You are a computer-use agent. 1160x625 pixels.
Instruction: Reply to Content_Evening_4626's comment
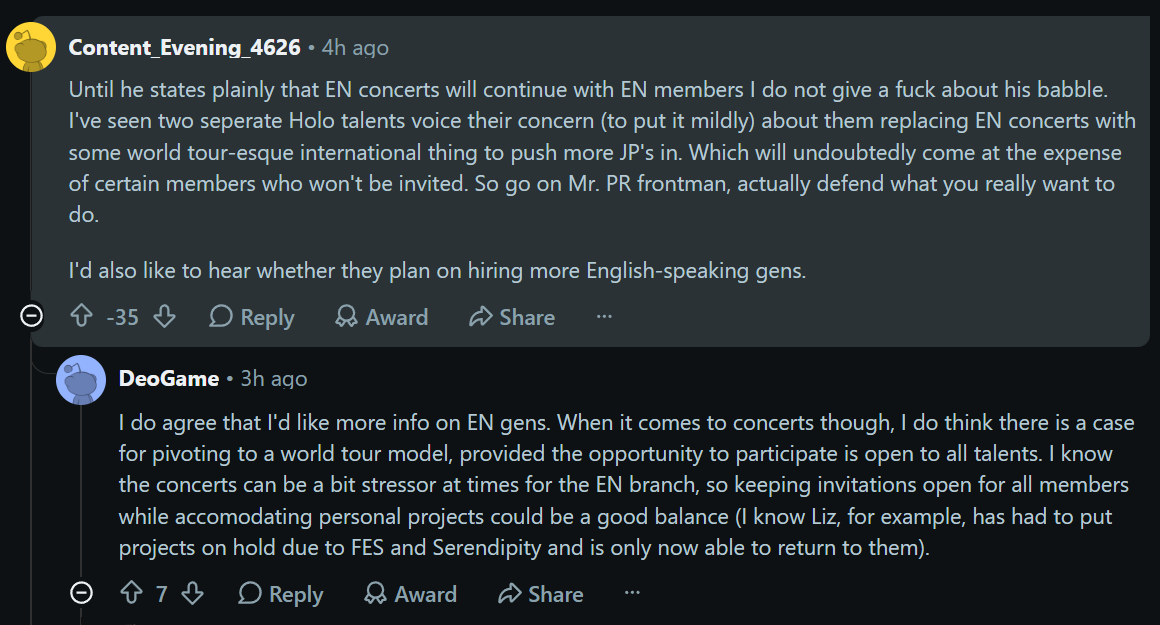tap(252, 317)
